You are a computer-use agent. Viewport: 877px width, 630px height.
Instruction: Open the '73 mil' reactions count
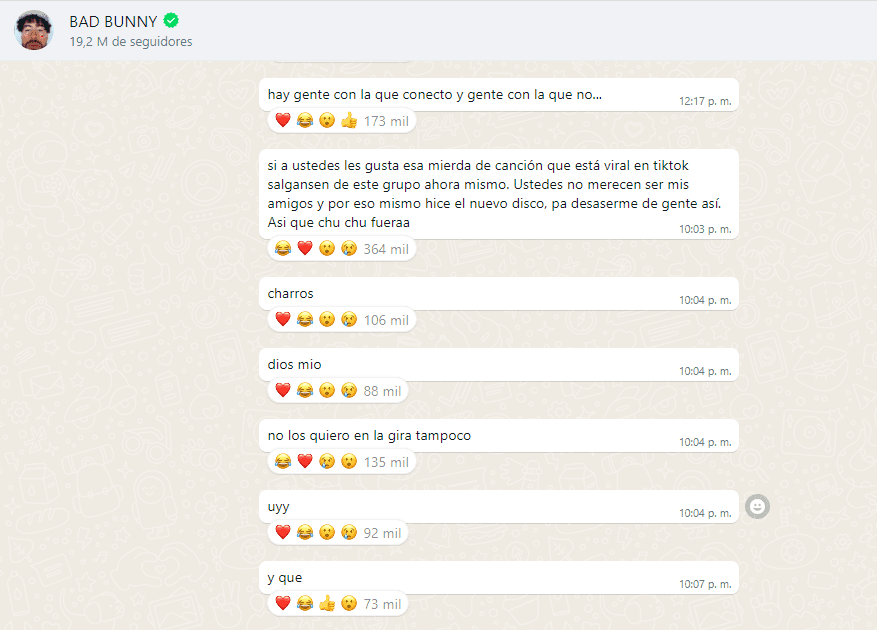pos(382,604)
